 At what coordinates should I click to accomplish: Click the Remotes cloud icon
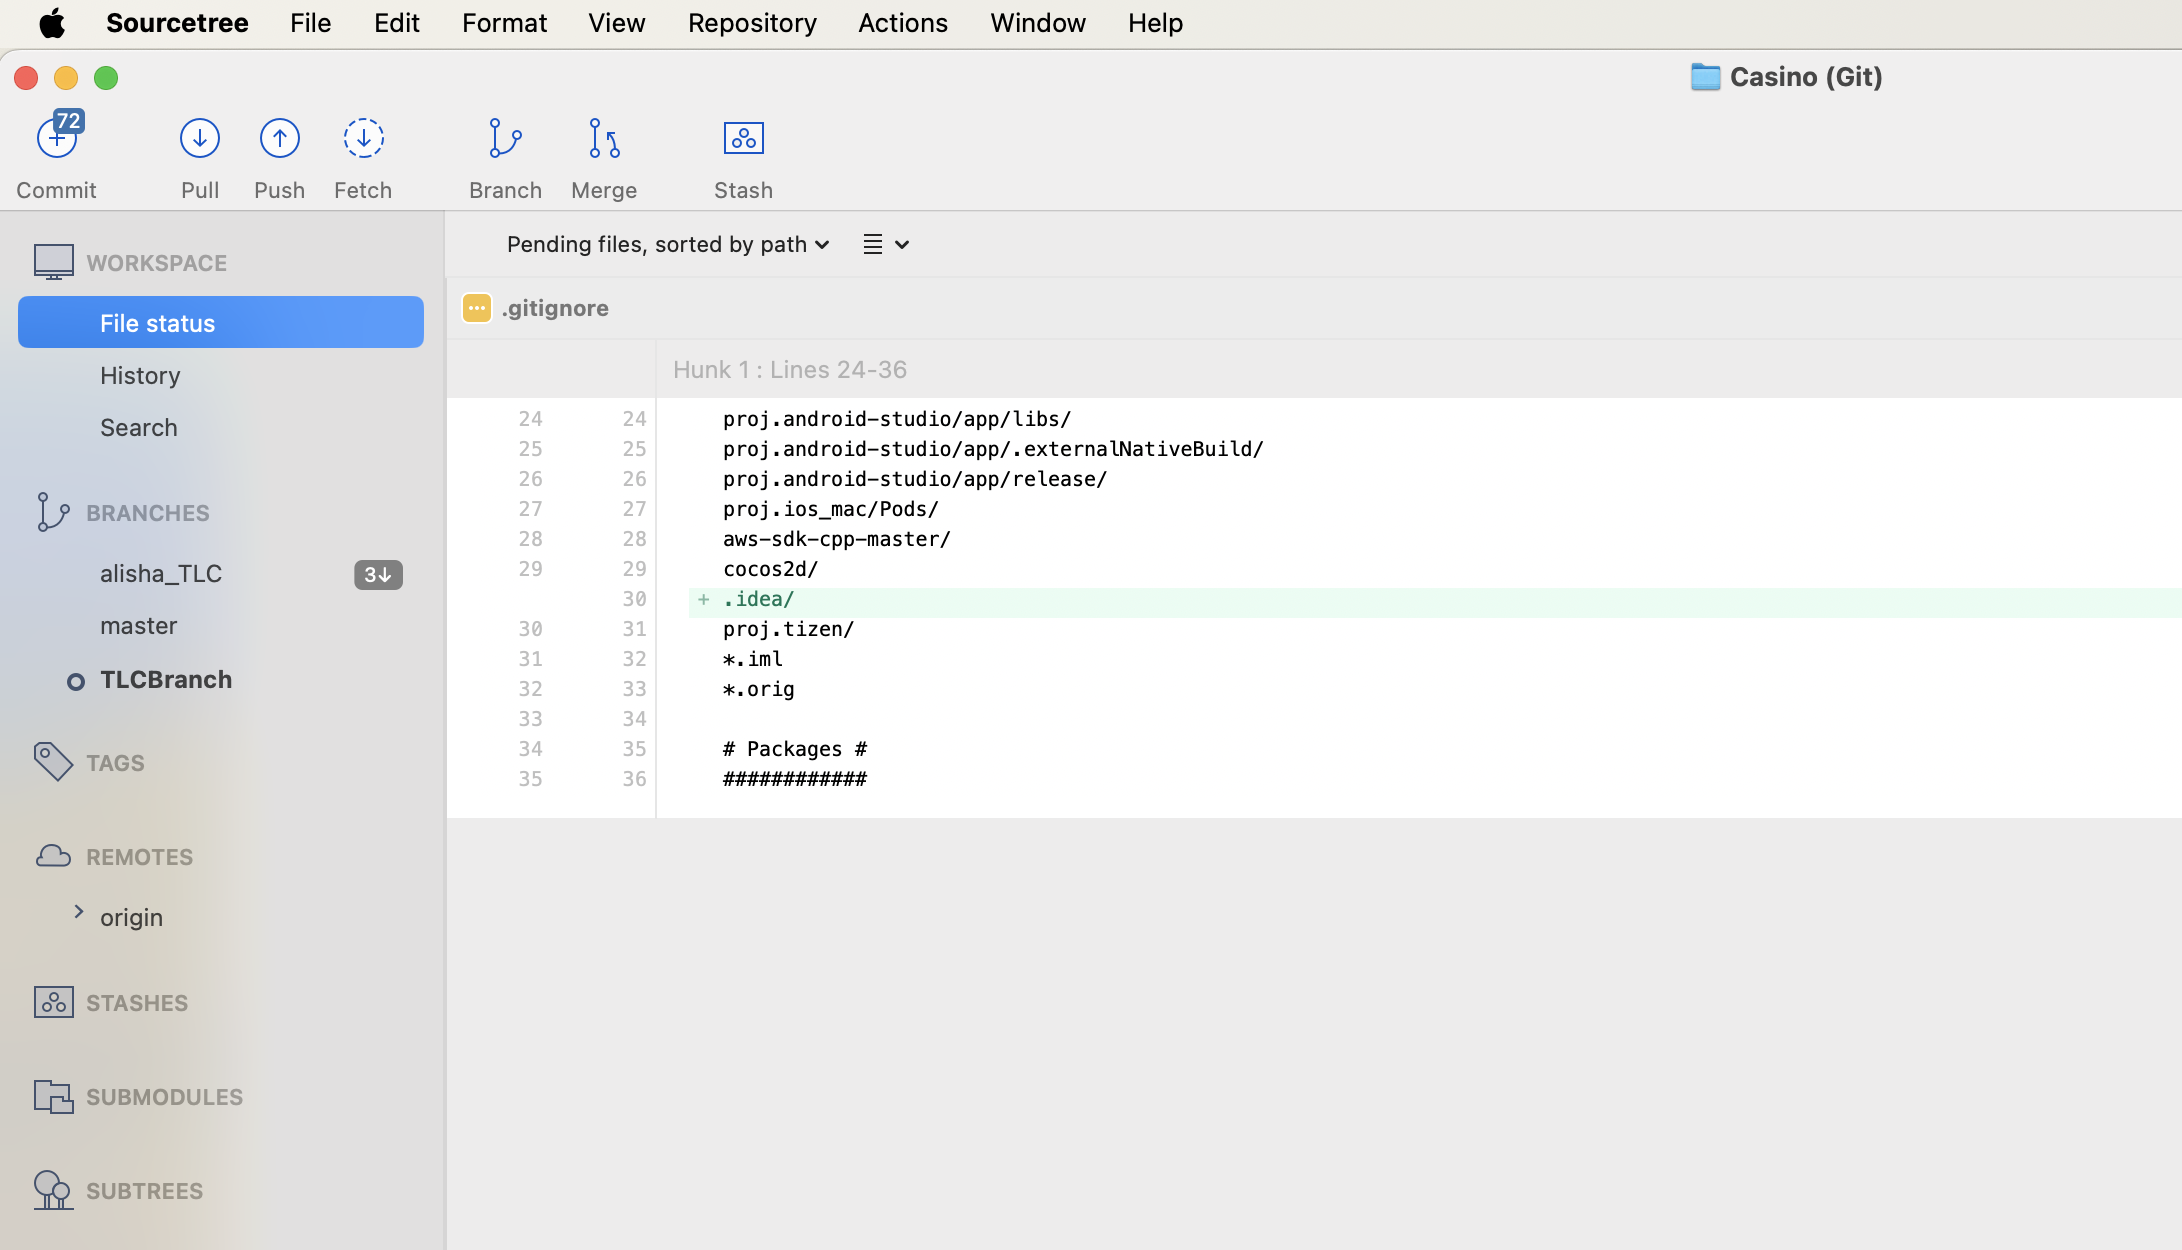53,856
